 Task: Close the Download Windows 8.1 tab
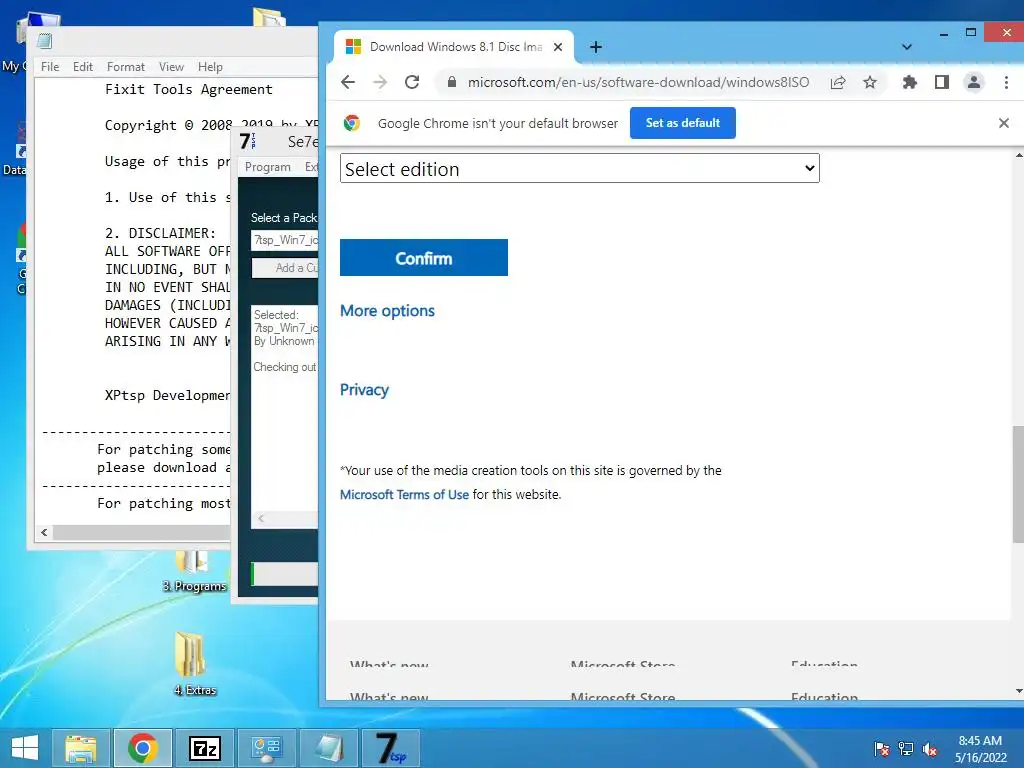coord(558,47)
